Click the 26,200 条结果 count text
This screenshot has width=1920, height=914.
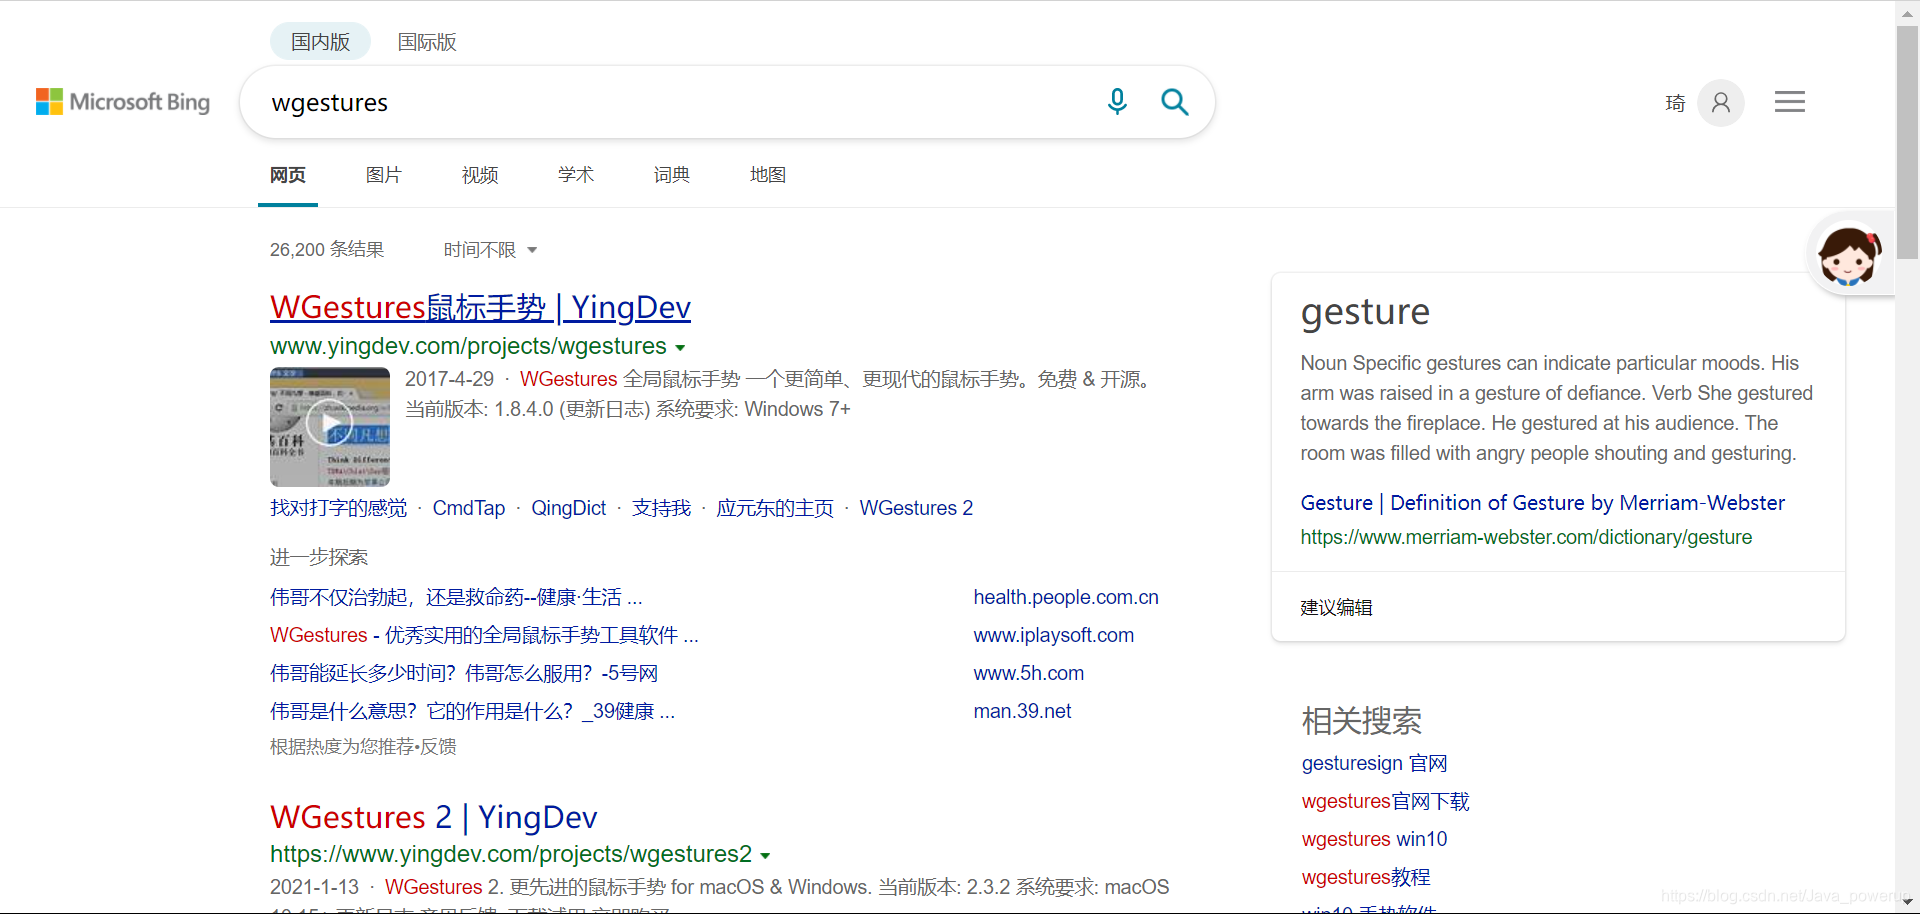[x=327, y=250]
